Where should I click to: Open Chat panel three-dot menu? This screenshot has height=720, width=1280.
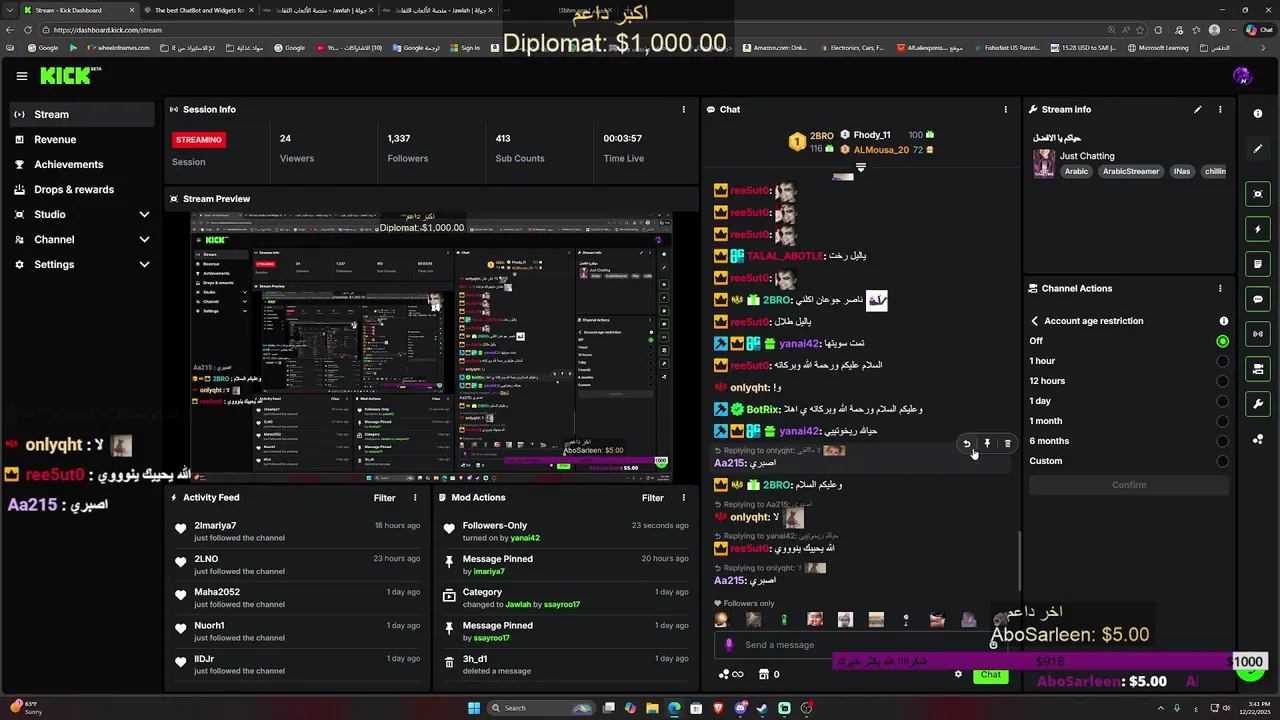(1006, 109)
